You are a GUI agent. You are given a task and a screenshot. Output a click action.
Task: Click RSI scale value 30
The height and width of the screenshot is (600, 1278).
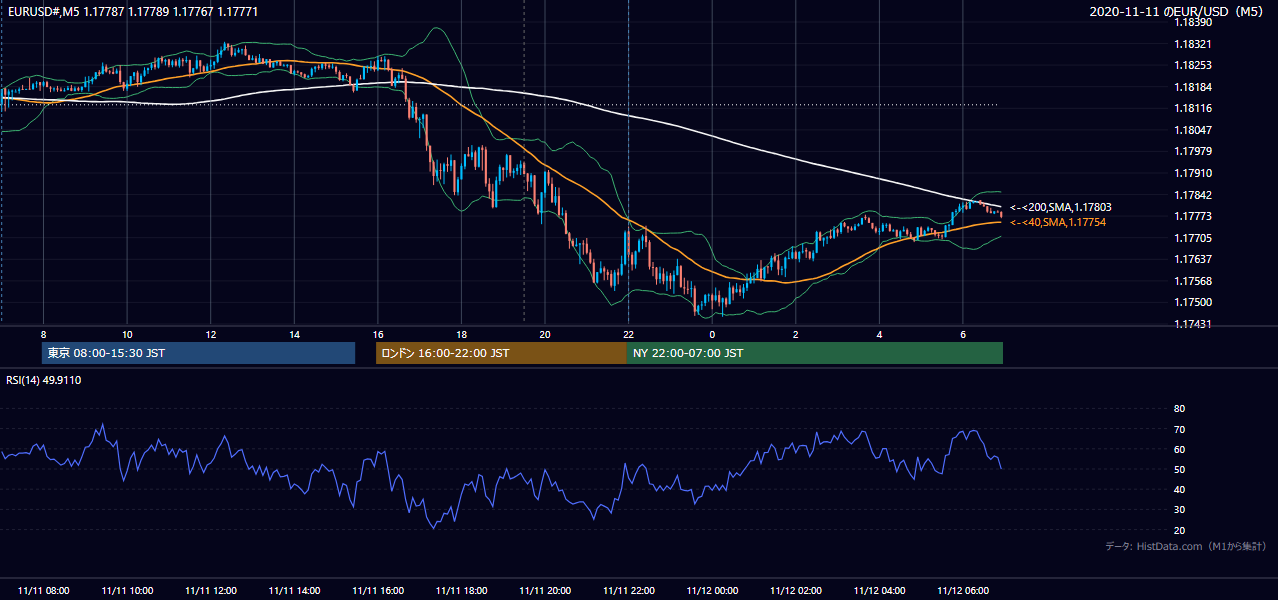pos(1179,510)
